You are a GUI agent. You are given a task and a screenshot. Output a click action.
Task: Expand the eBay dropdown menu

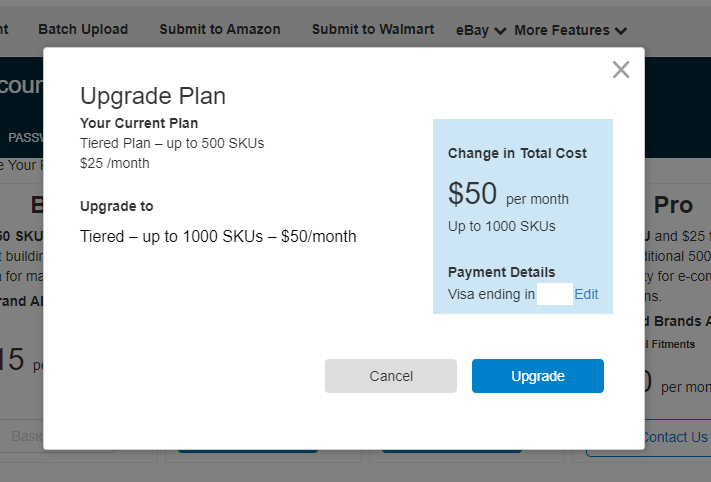481,30
